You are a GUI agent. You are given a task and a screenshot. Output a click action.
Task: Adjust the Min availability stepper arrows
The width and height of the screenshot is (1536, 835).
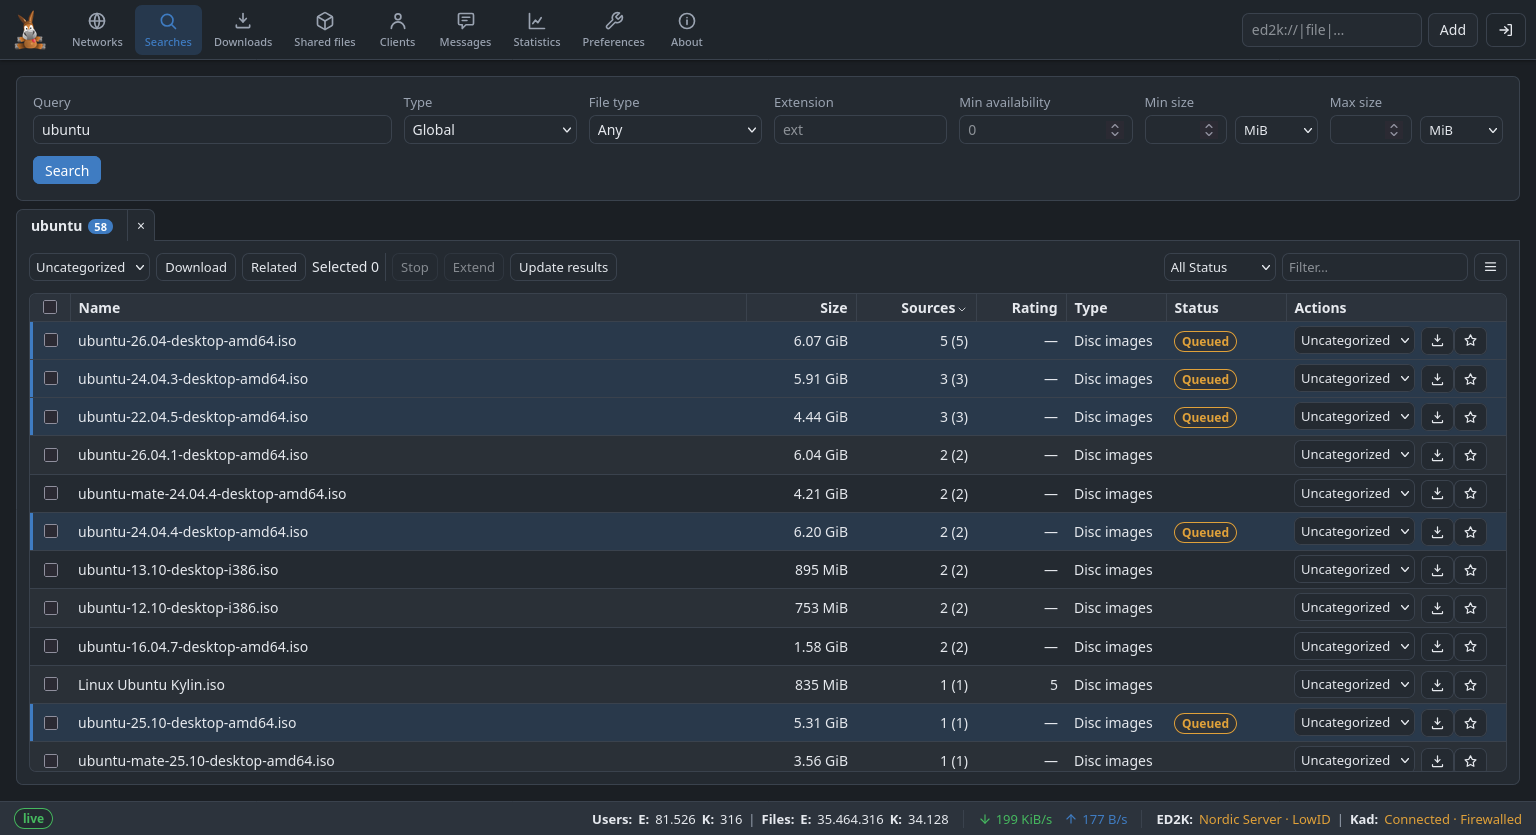[1115, 130]
